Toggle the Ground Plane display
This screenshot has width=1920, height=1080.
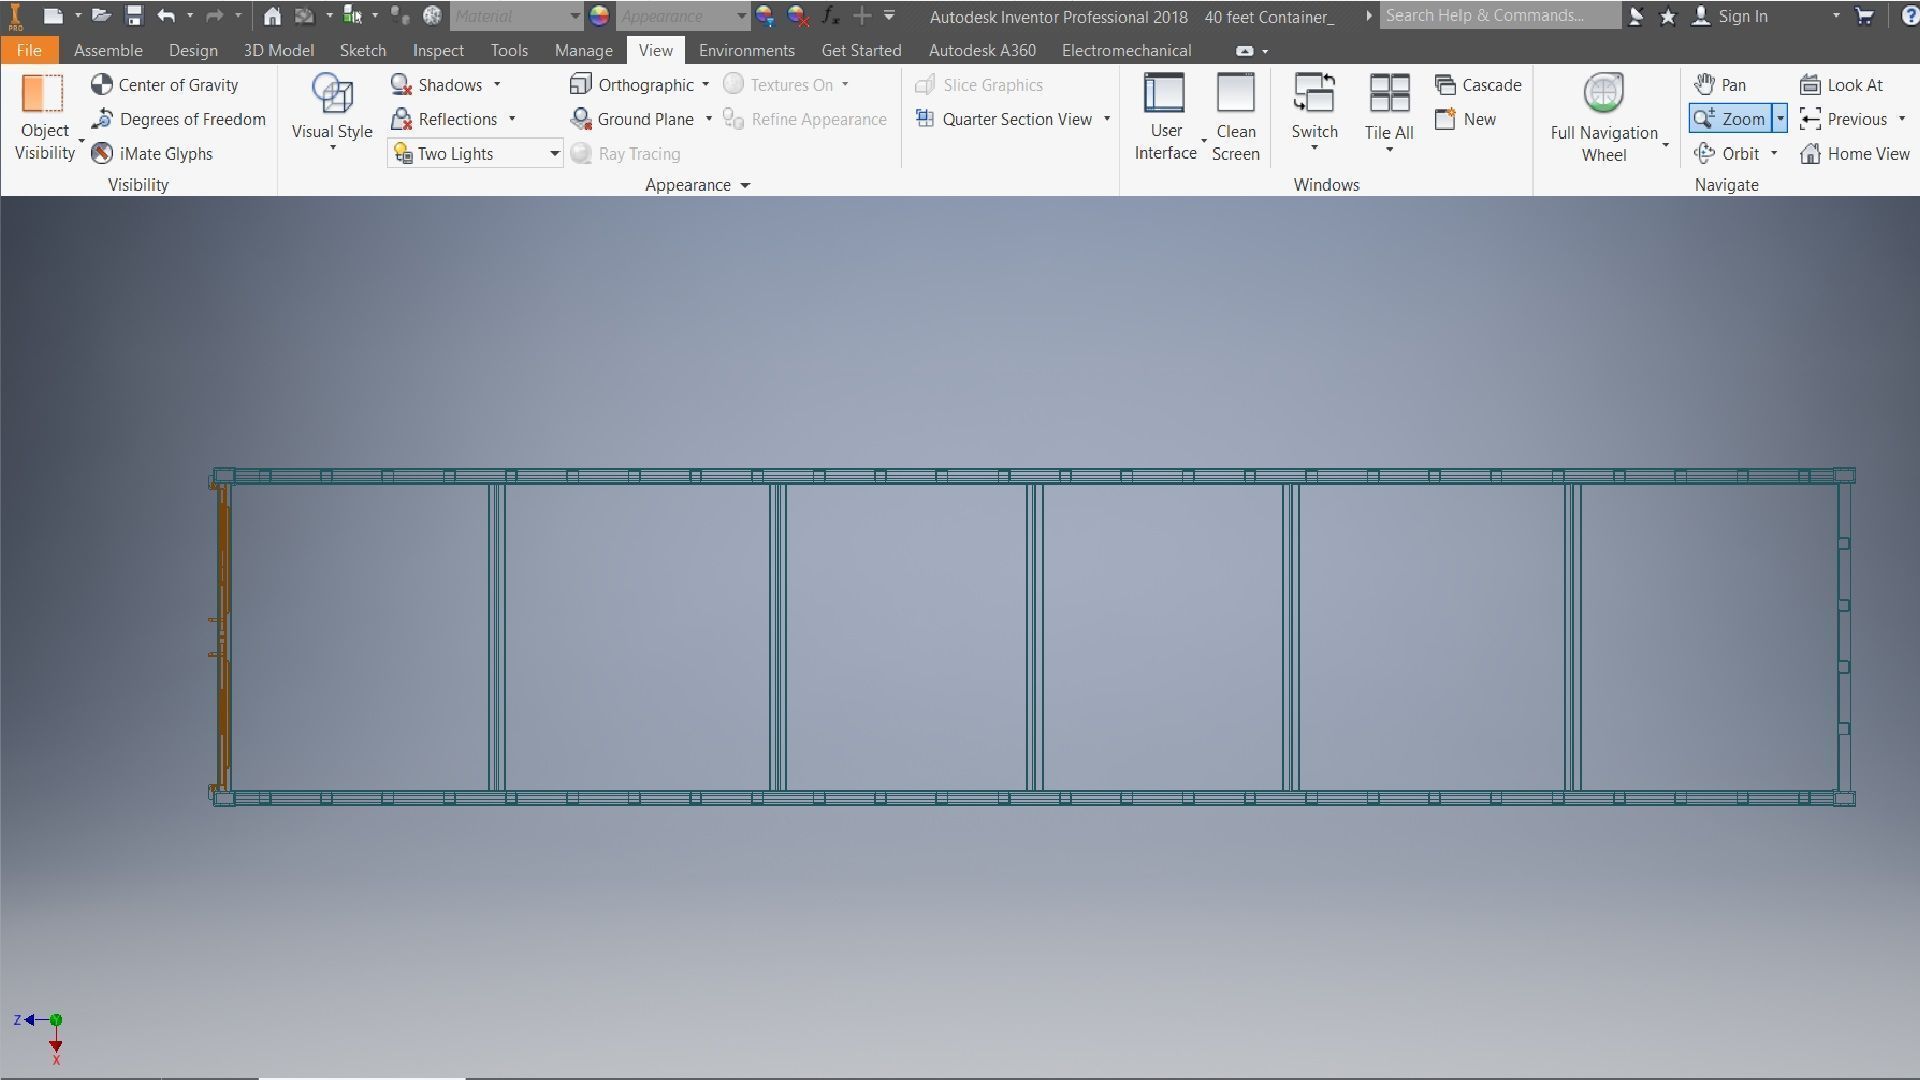pyautogui.click(x=632, y=119)
